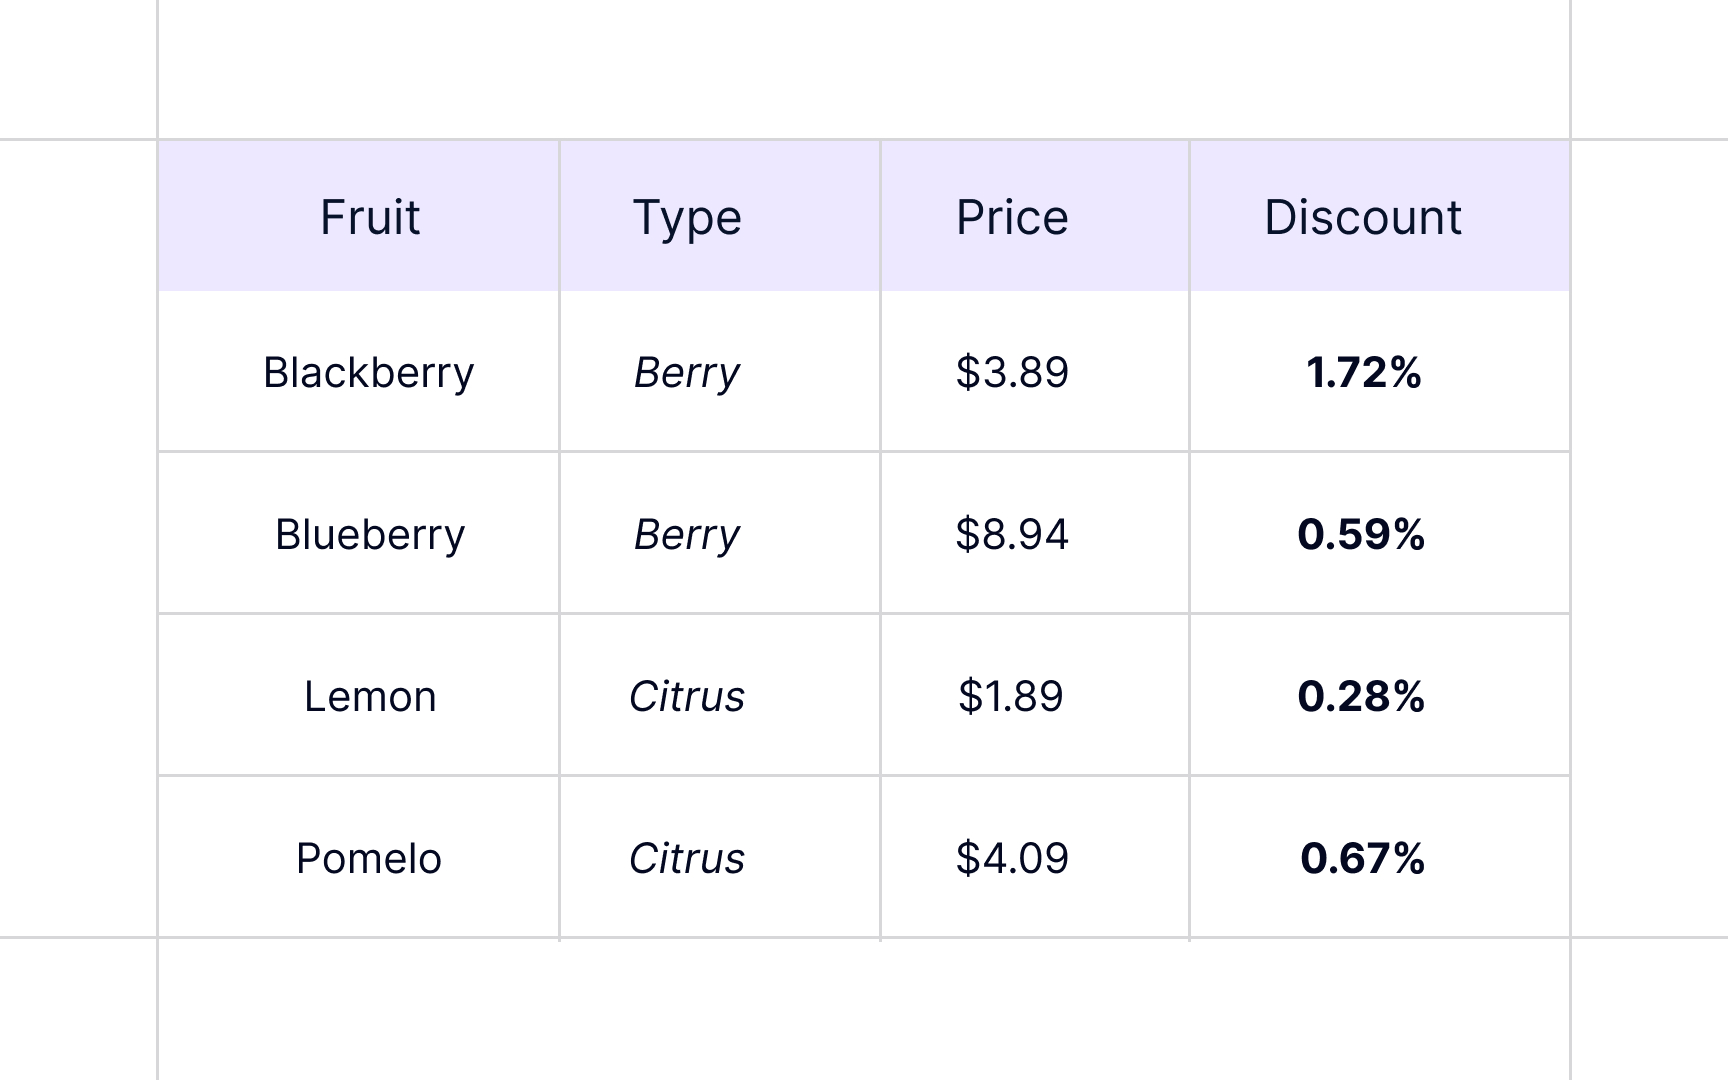The height and width of the screenshot is (1080, 1728).
Task: Click the 0.67% discount value
Action: [1362, 859]
